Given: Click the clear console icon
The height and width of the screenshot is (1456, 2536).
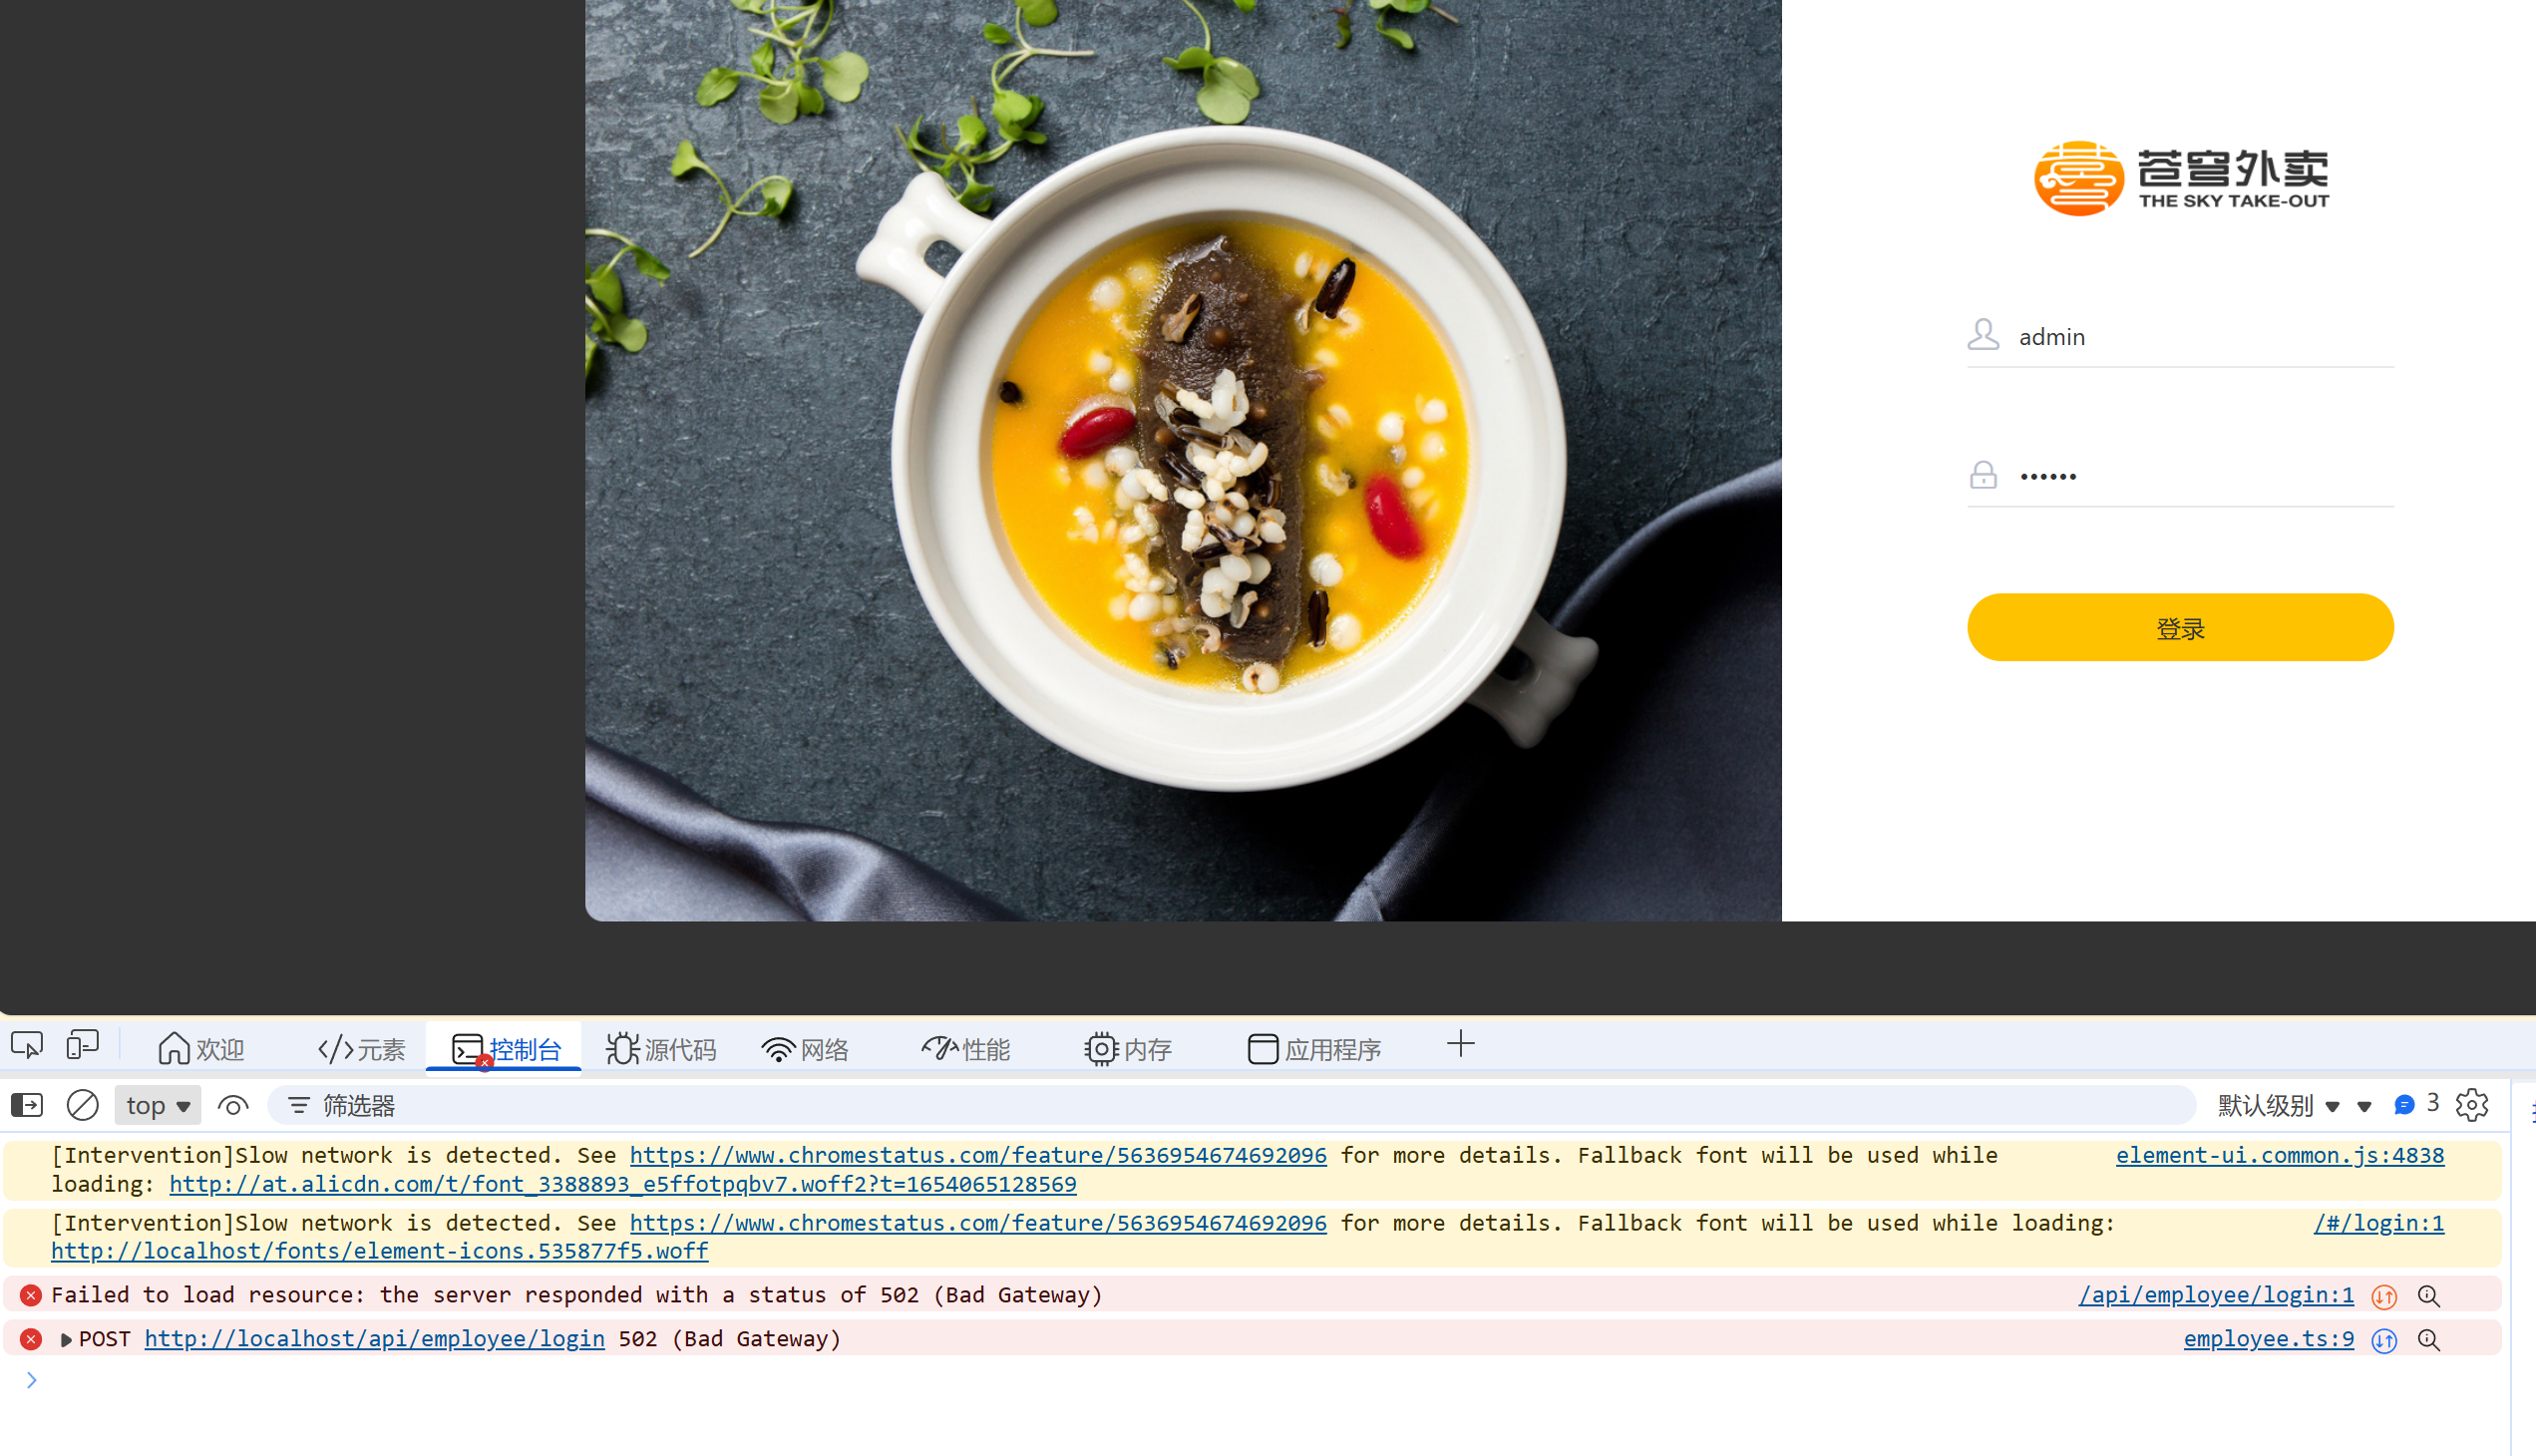Looking at the screenshot, I should point(83,1105).
